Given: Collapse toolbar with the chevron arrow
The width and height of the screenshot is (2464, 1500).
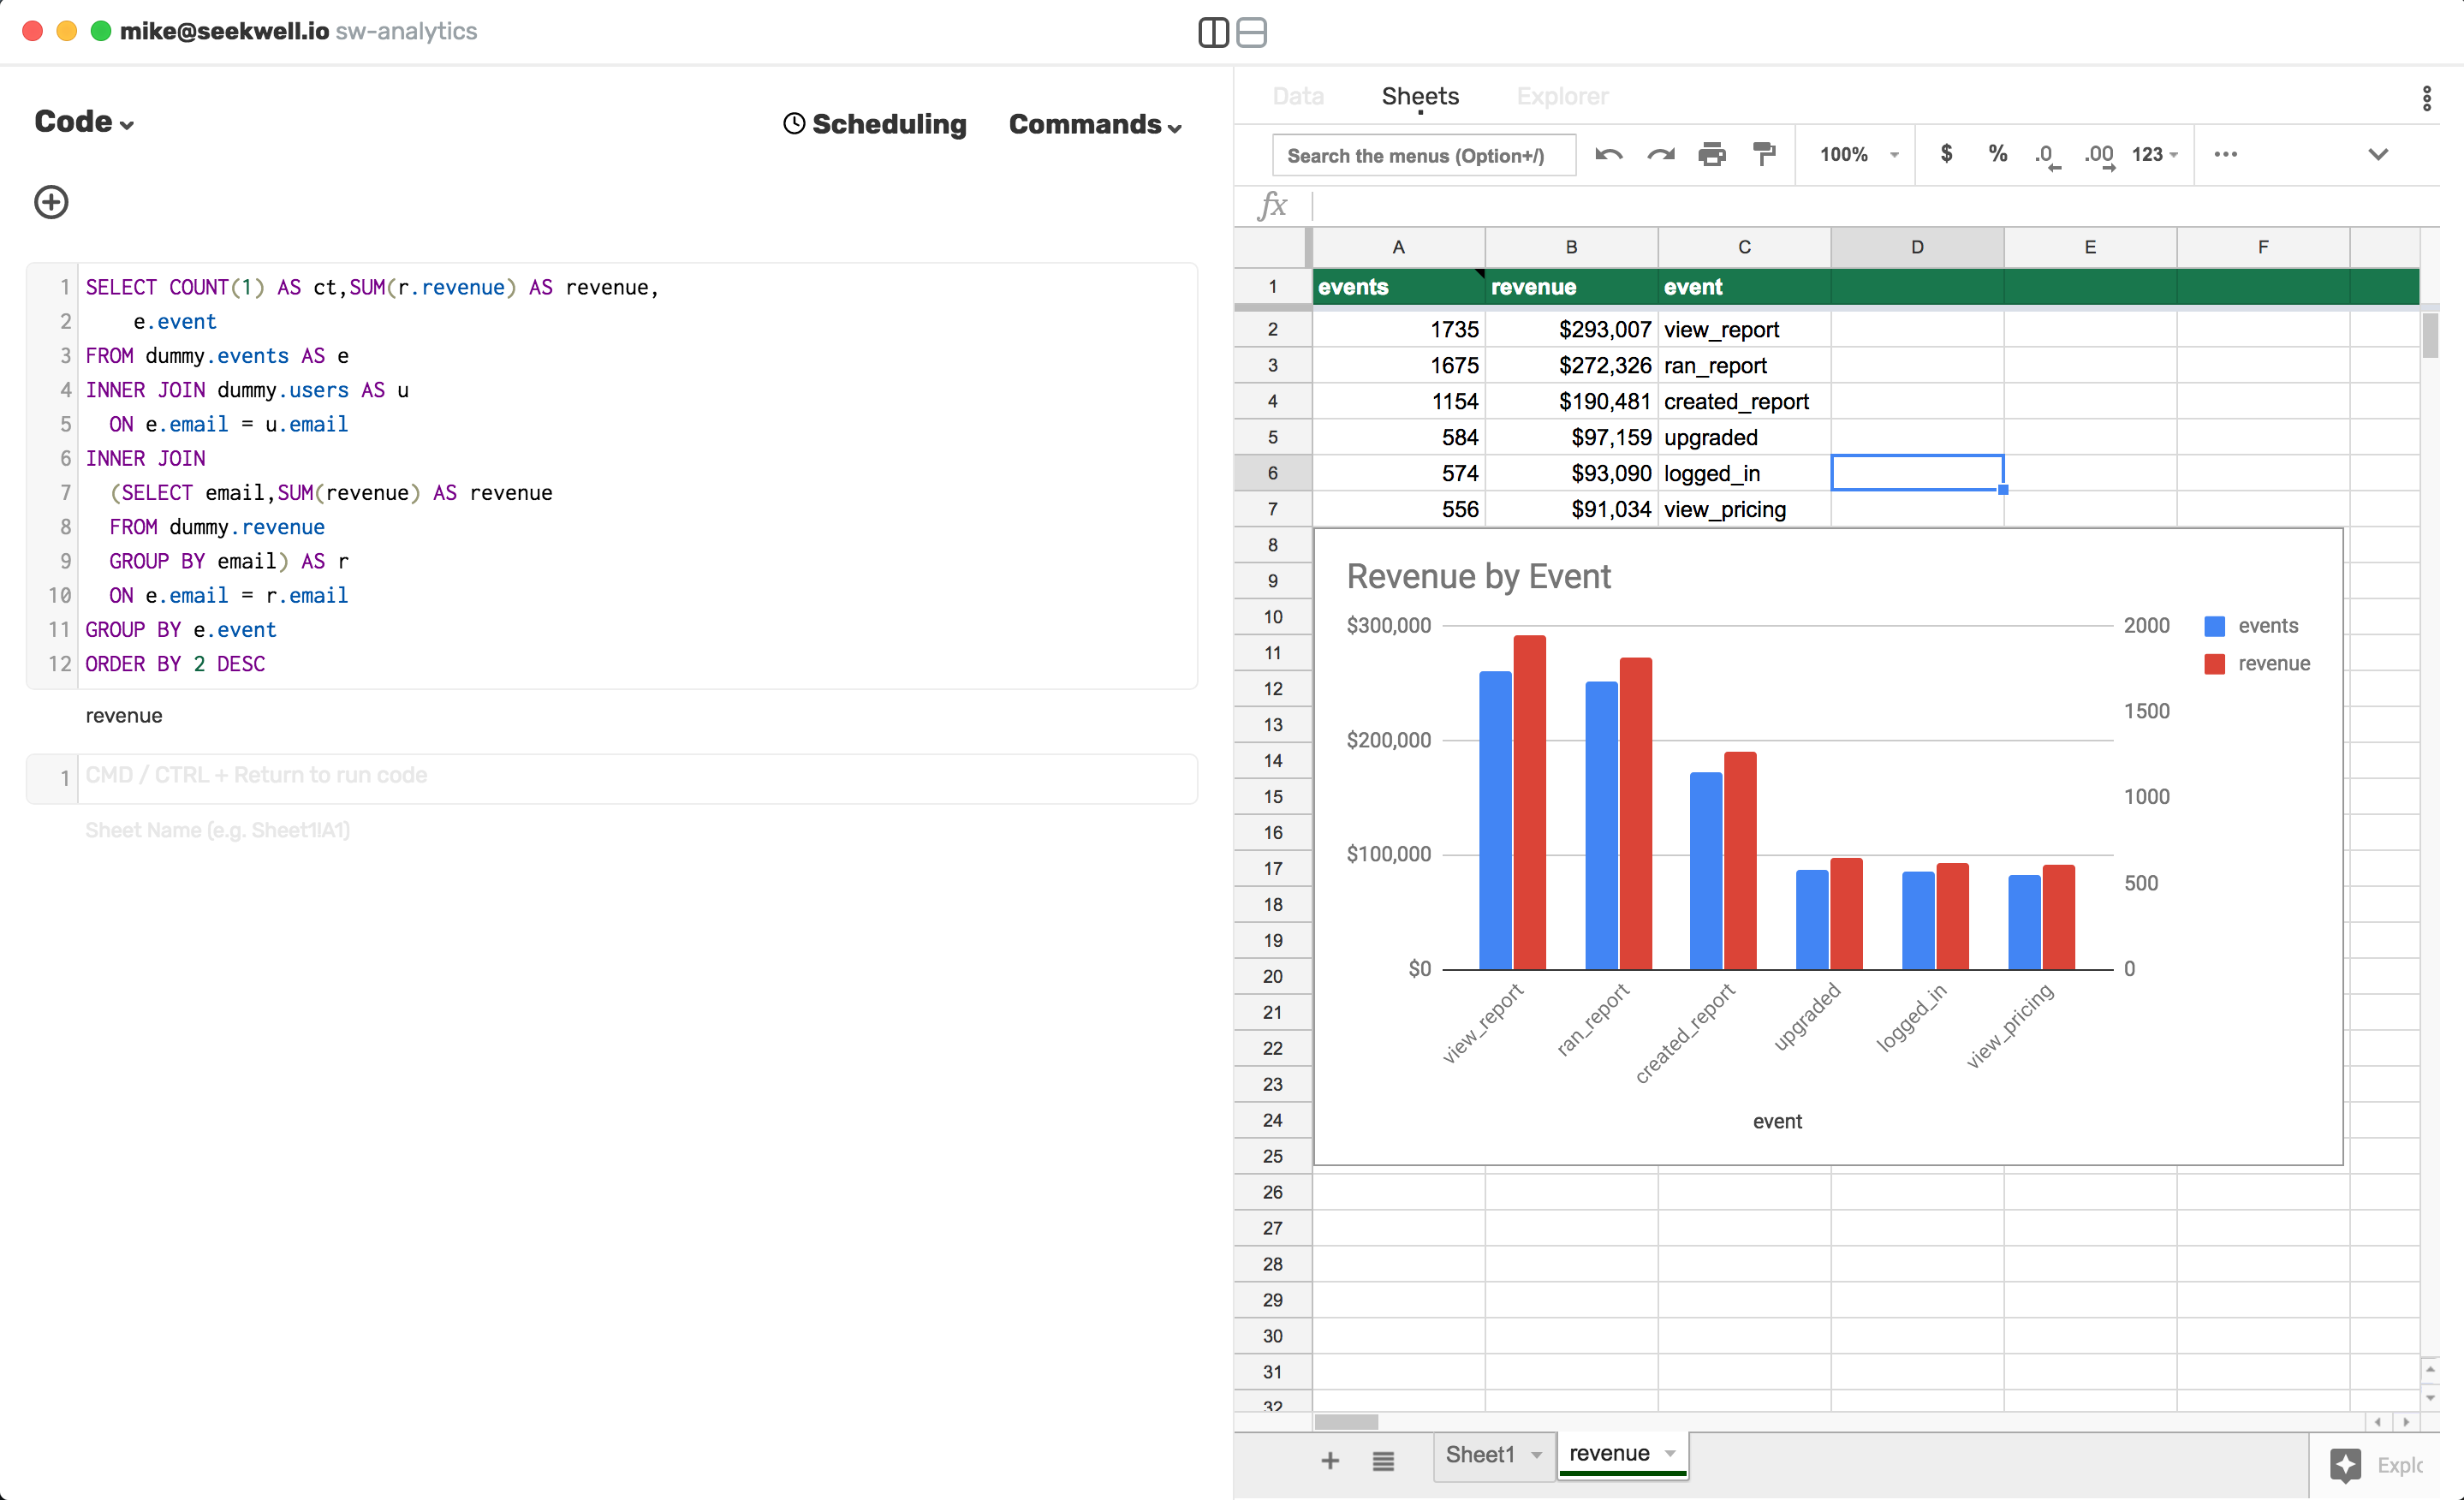Looking at the screenshot, I should (x=2378, y=154).
